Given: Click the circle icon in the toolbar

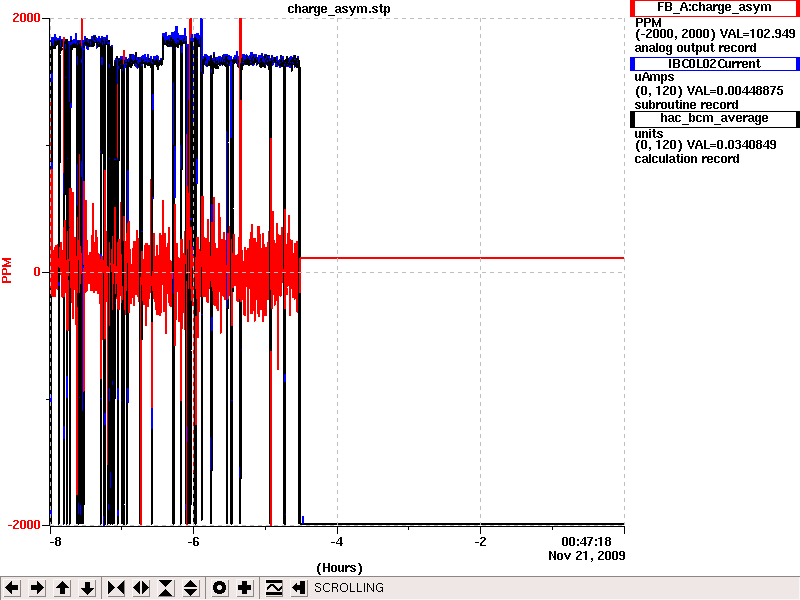Looking at the screenshot, I should click(220, 588).
